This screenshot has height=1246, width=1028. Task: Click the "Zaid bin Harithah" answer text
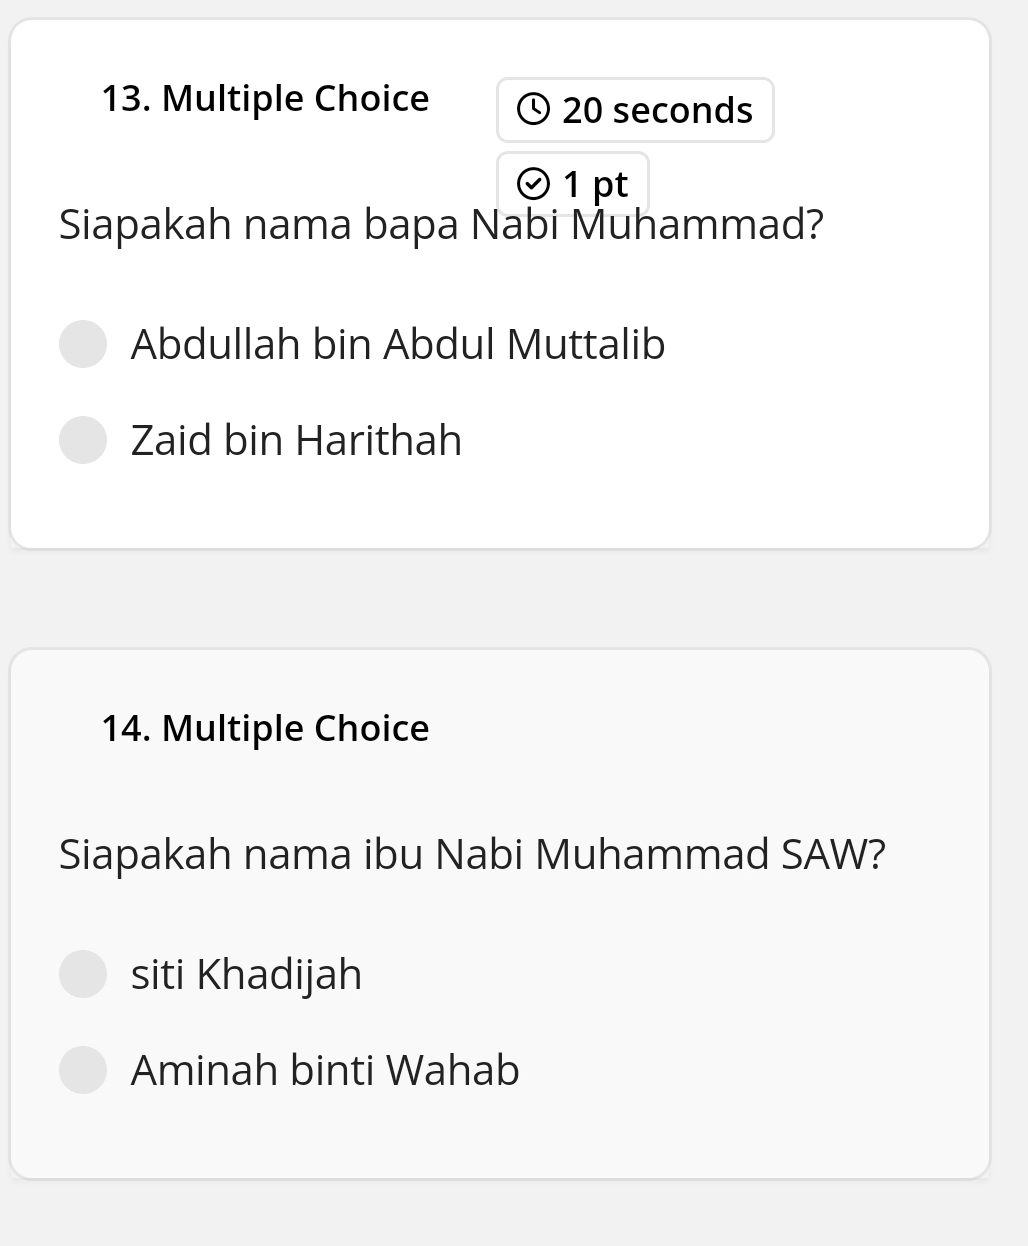(296, 440)
